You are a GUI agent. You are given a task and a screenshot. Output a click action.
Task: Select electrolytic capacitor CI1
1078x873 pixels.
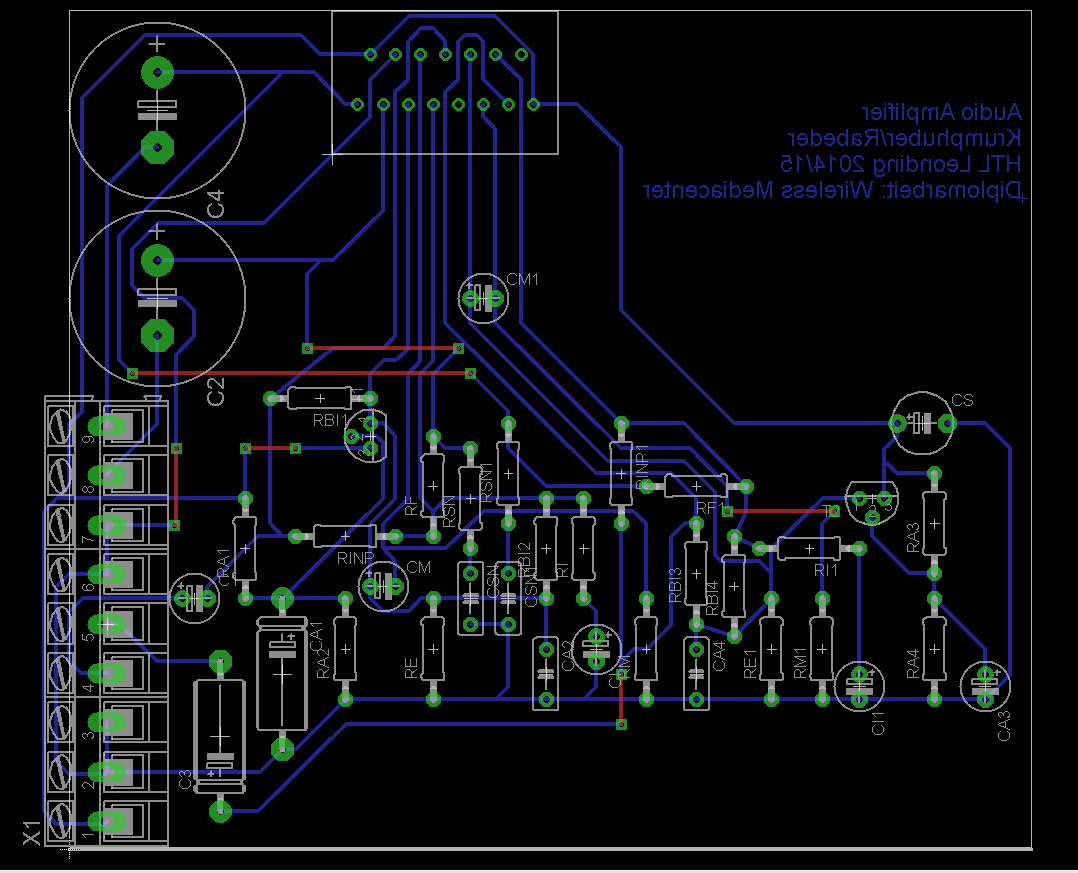click(859, 686)
